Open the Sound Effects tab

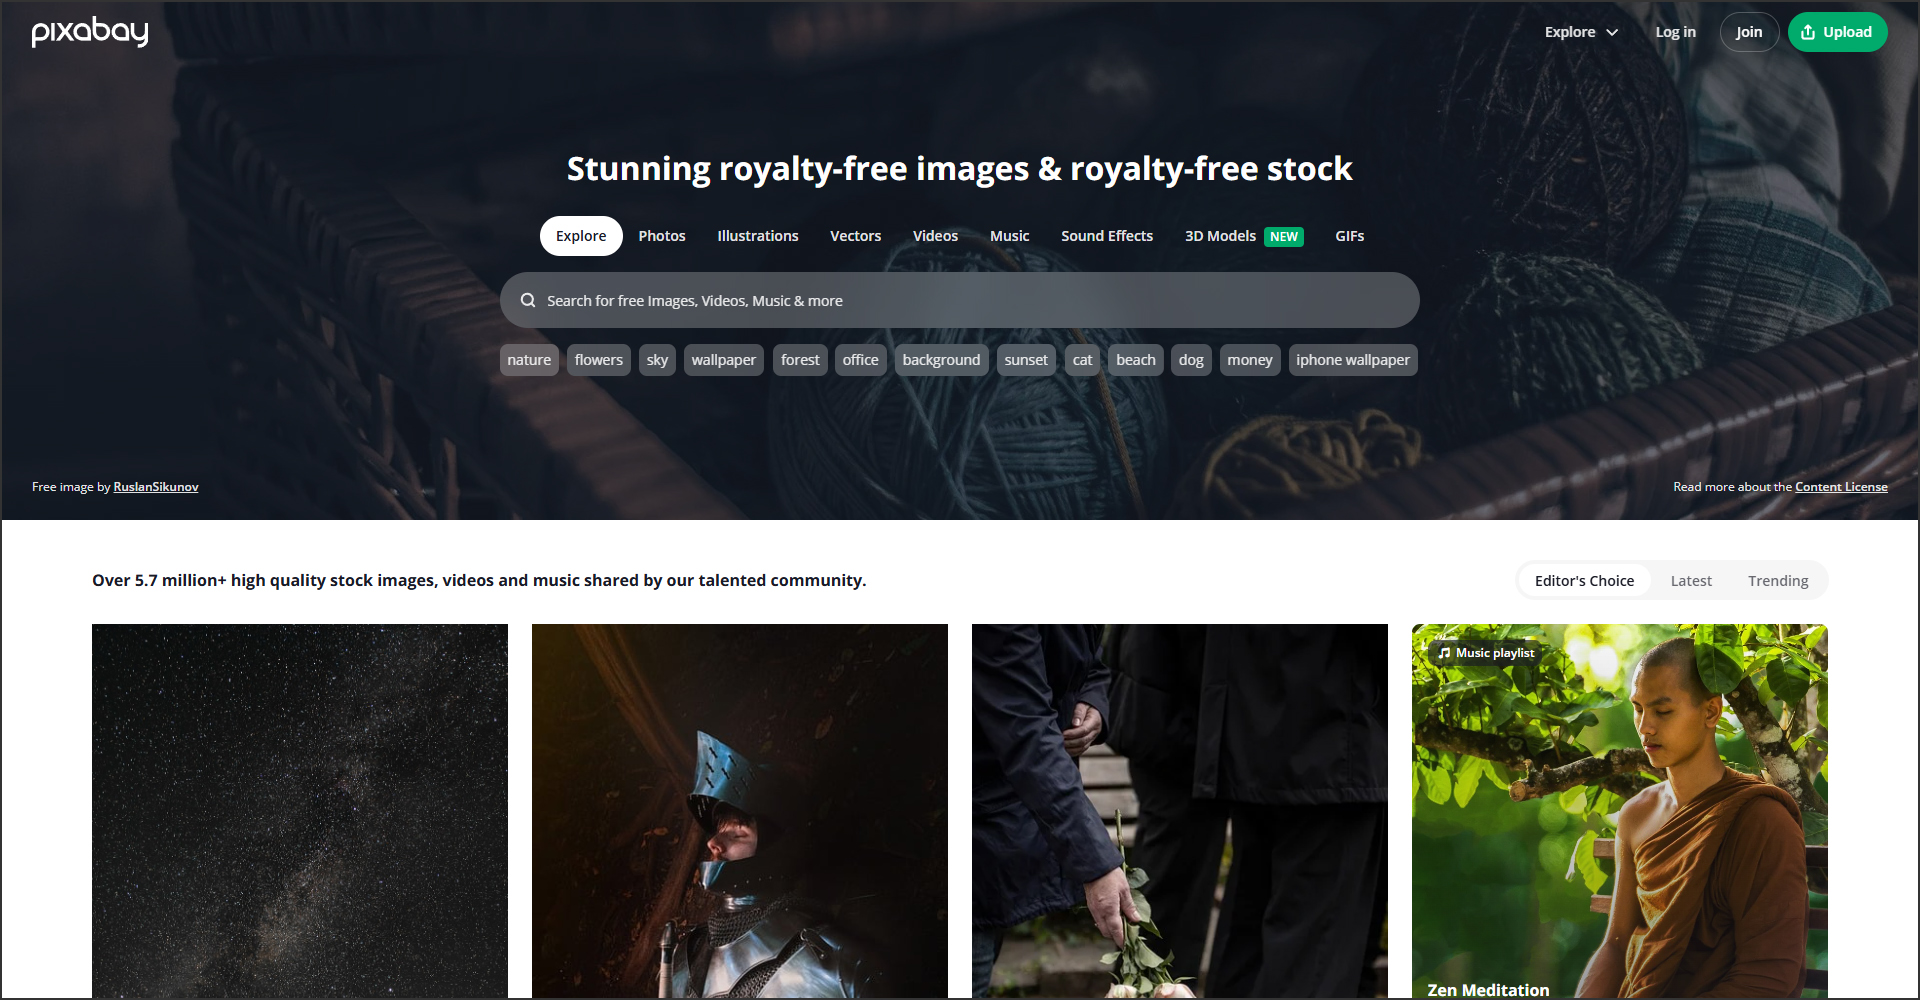pyautogui.click(x=1107, y=236)
